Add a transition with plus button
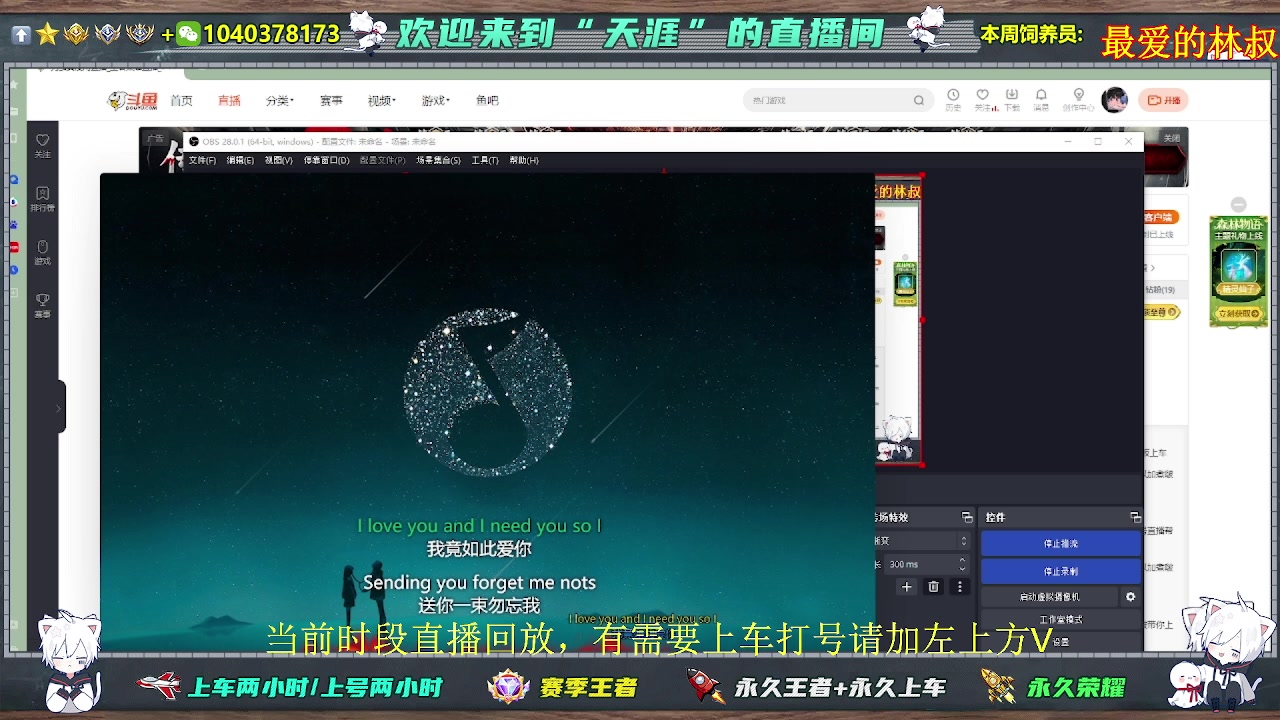The width and height of the screenshot is (1280, 720). (907, 587)
